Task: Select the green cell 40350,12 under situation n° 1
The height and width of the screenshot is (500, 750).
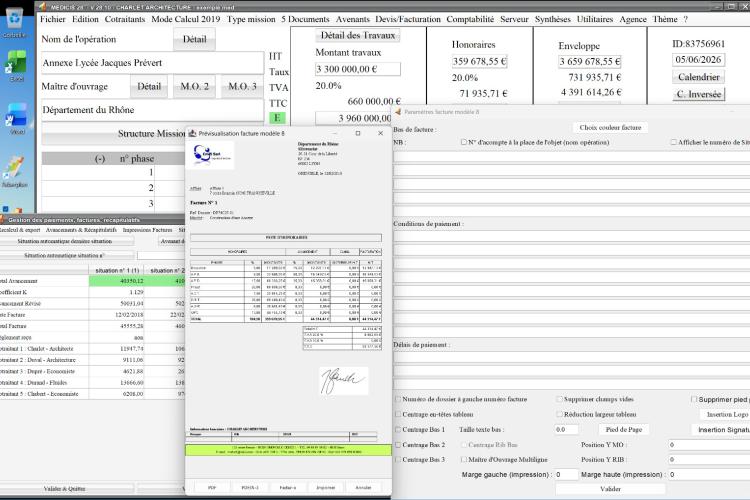Action: point(116,281)
